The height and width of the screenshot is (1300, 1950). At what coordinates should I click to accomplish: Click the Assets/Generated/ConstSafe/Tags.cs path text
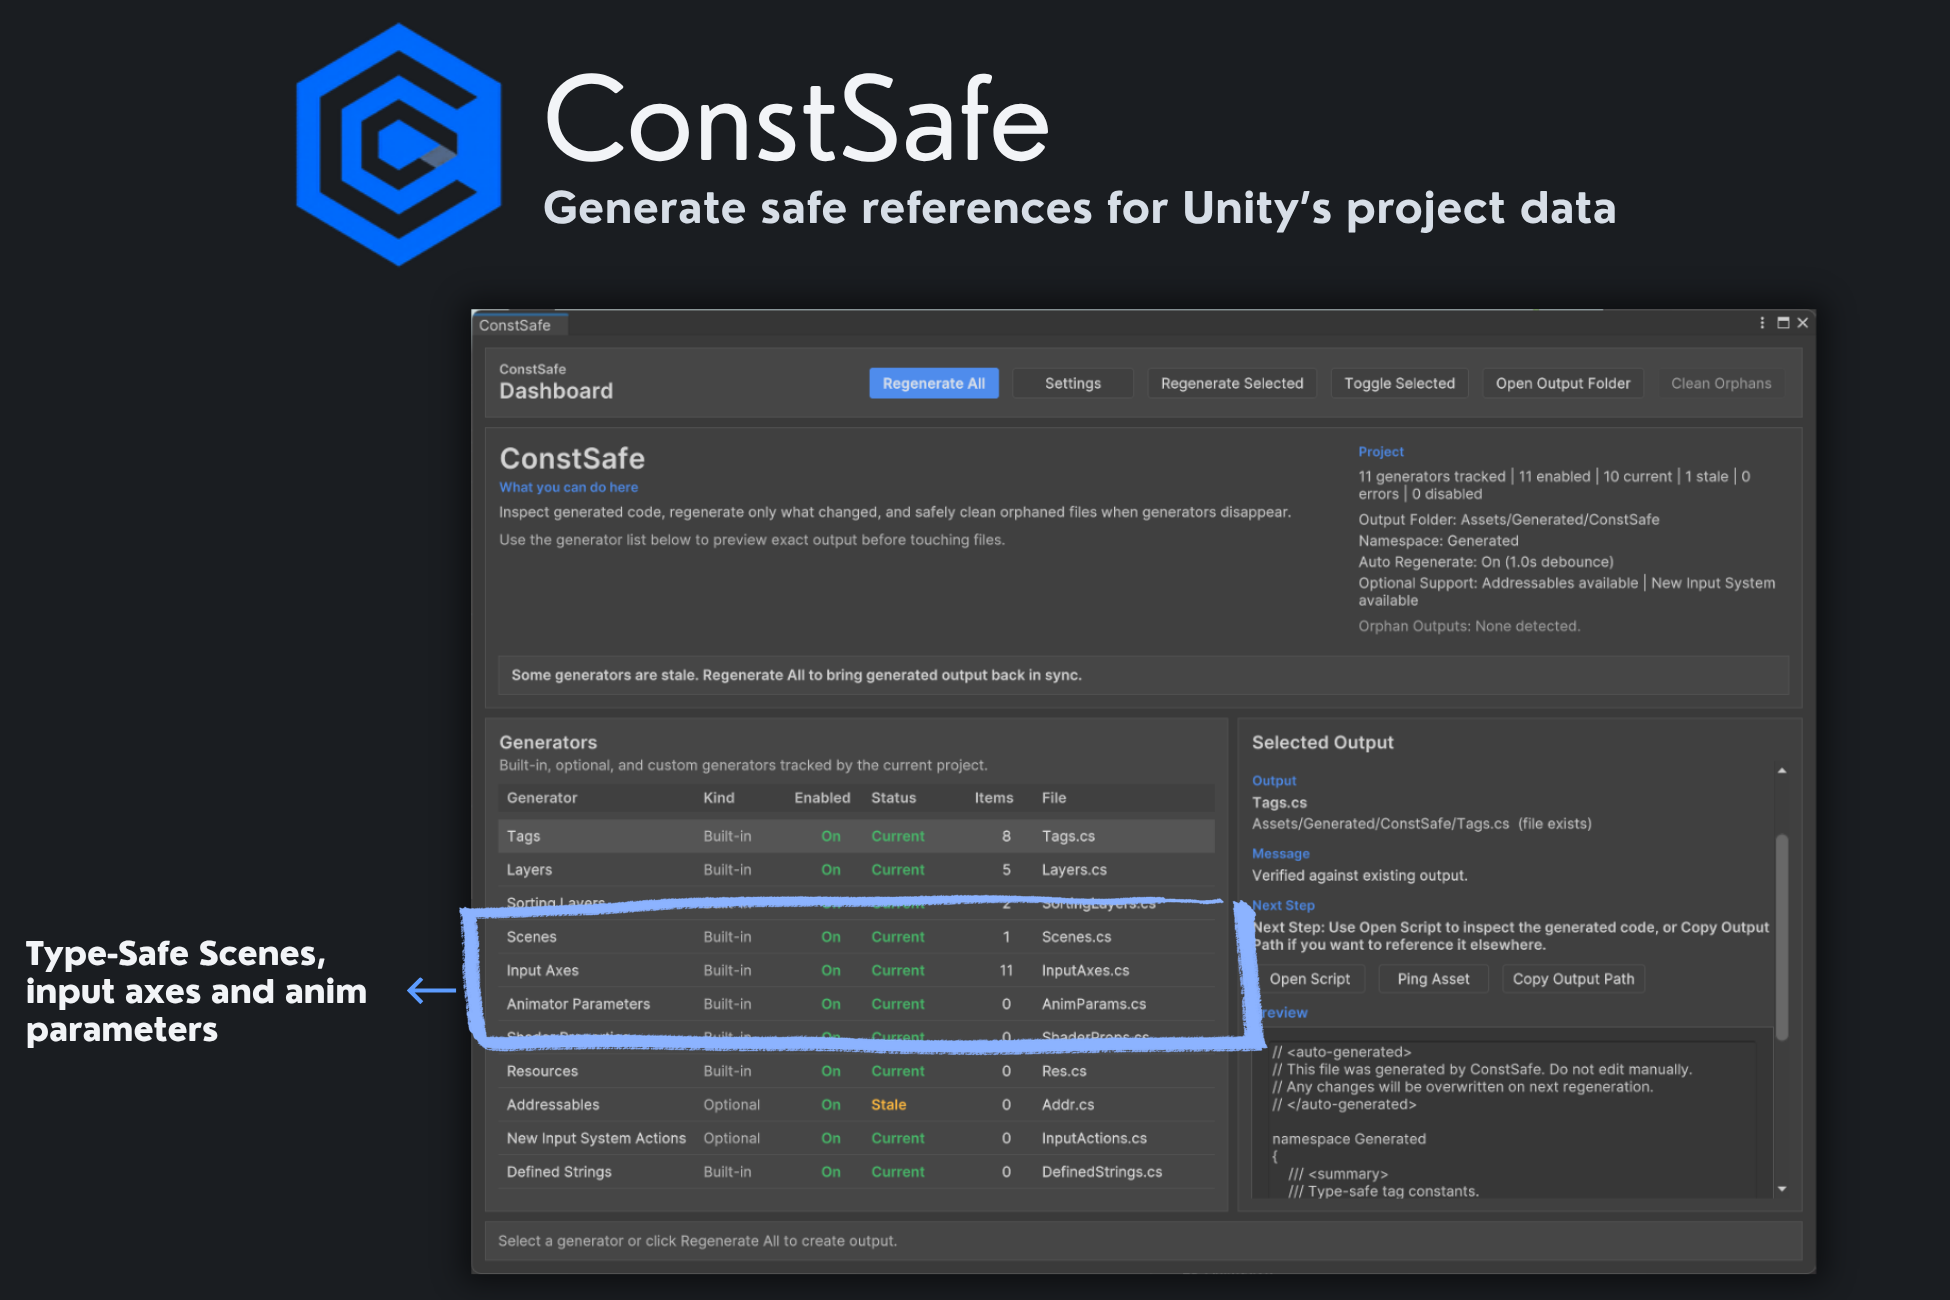point(1380,824)
